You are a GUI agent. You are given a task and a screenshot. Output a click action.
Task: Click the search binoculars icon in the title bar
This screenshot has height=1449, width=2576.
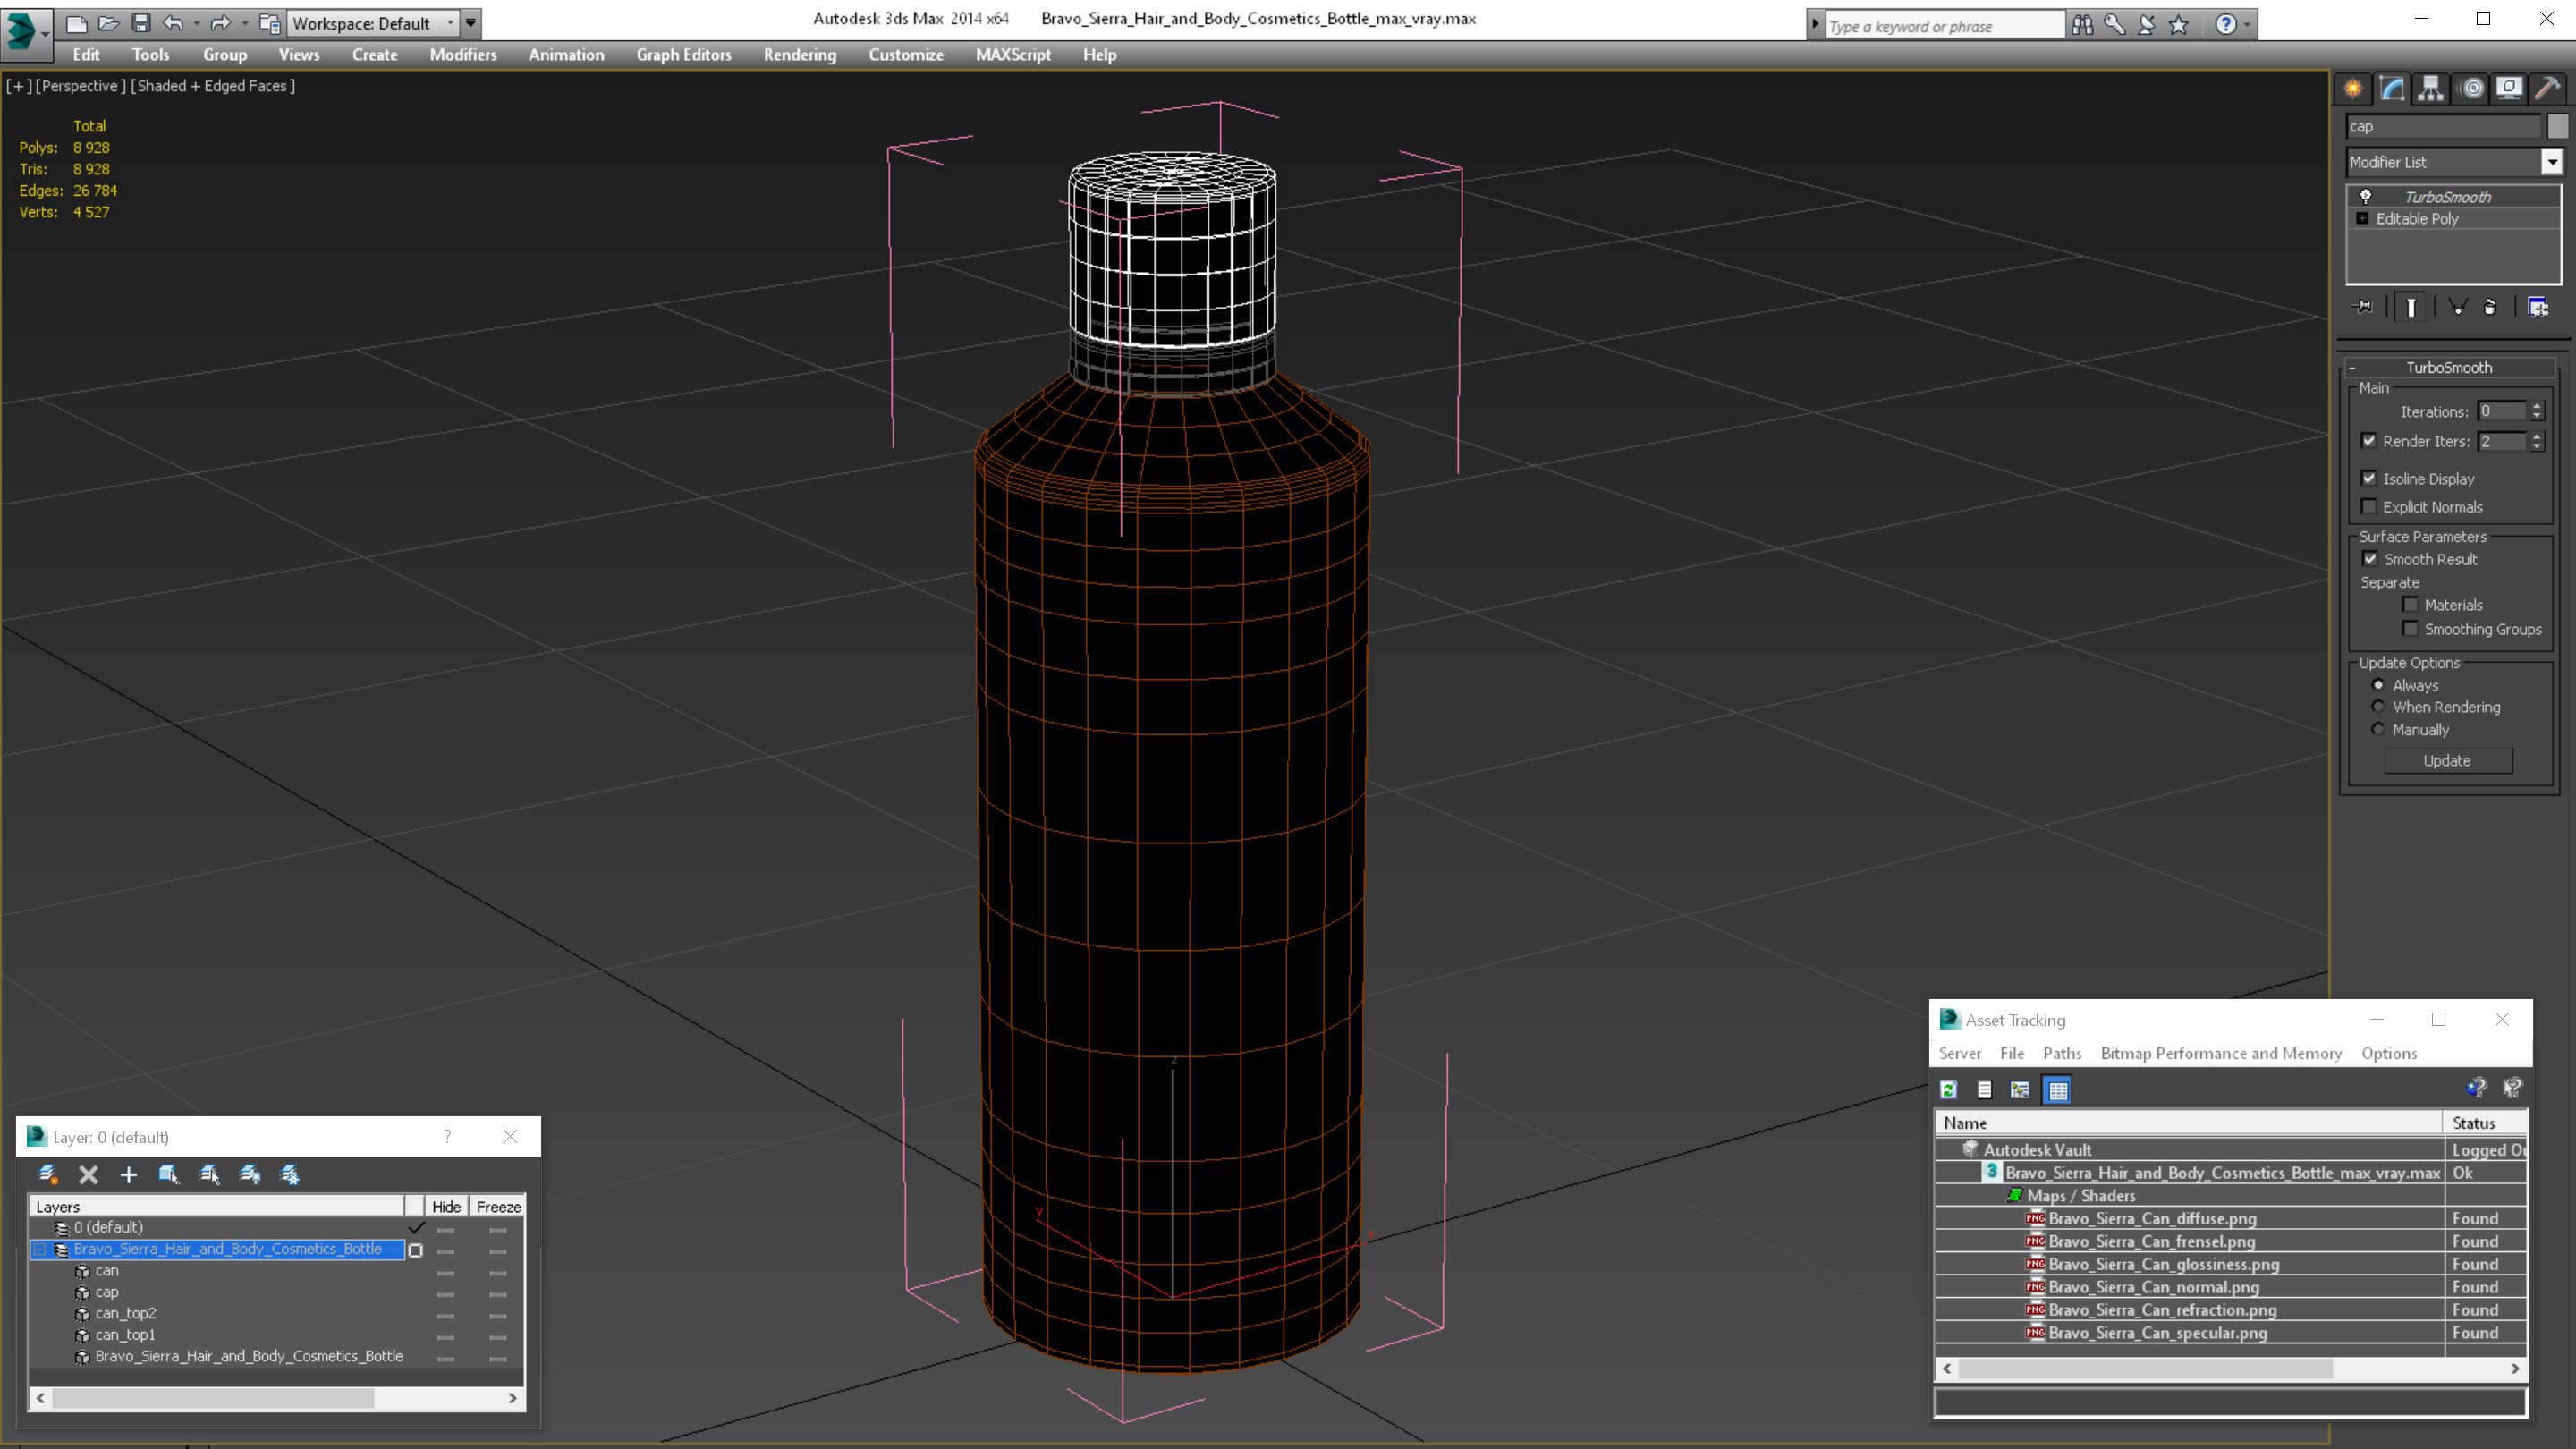[x=2082, y=24]
